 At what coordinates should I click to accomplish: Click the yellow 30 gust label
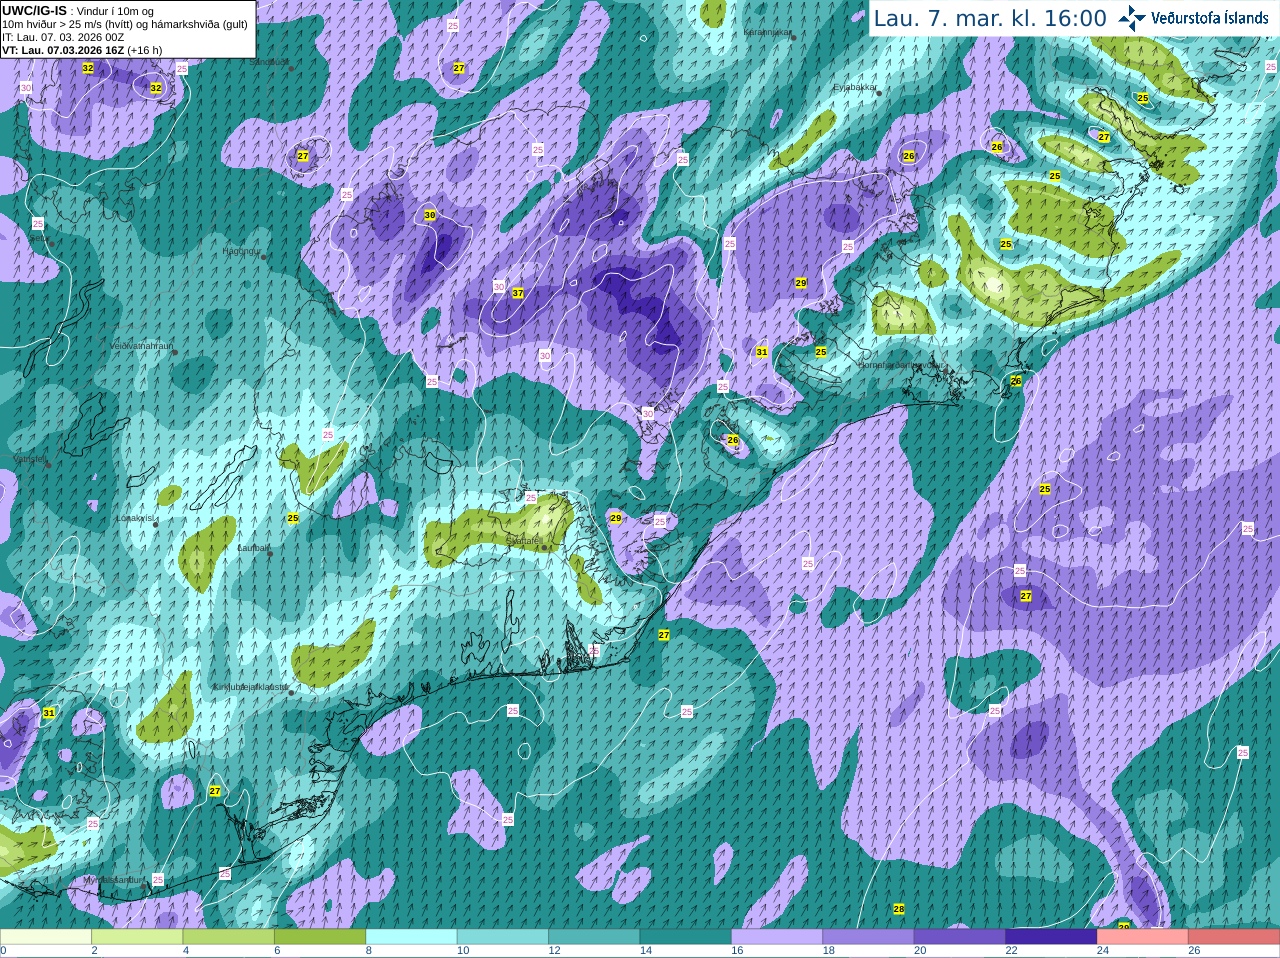430,215
